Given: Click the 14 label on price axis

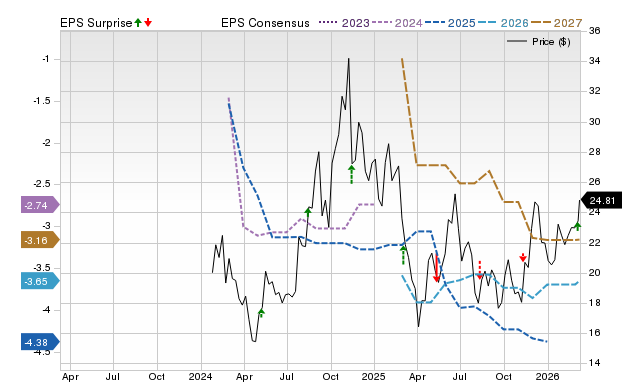Looking at the screenshot, I should click(594, 362).
